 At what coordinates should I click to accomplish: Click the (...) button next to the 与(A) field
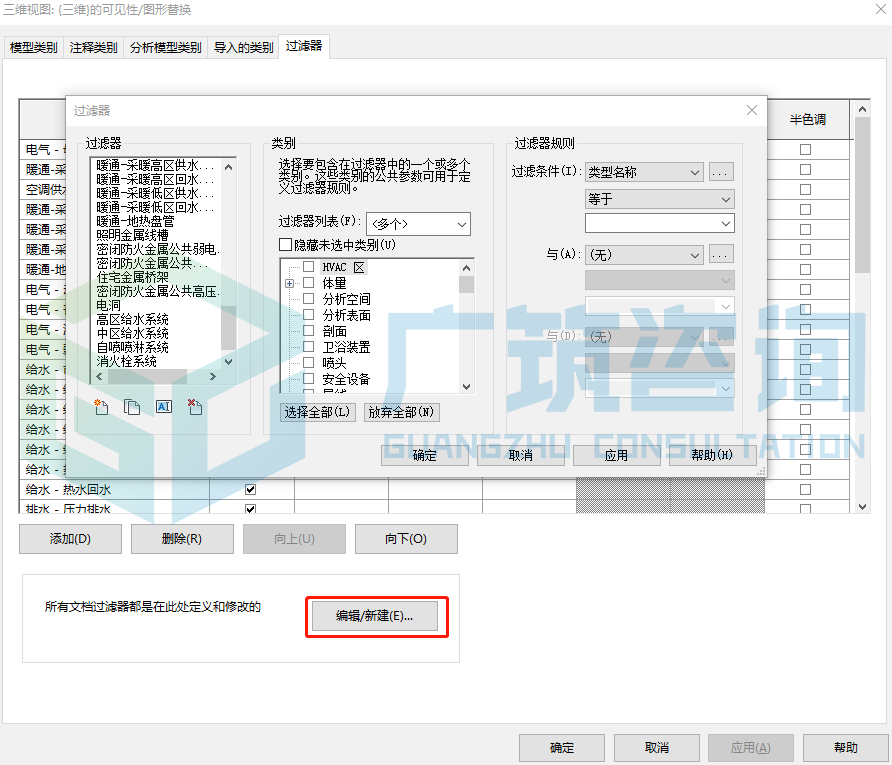(x=720, y=255)
